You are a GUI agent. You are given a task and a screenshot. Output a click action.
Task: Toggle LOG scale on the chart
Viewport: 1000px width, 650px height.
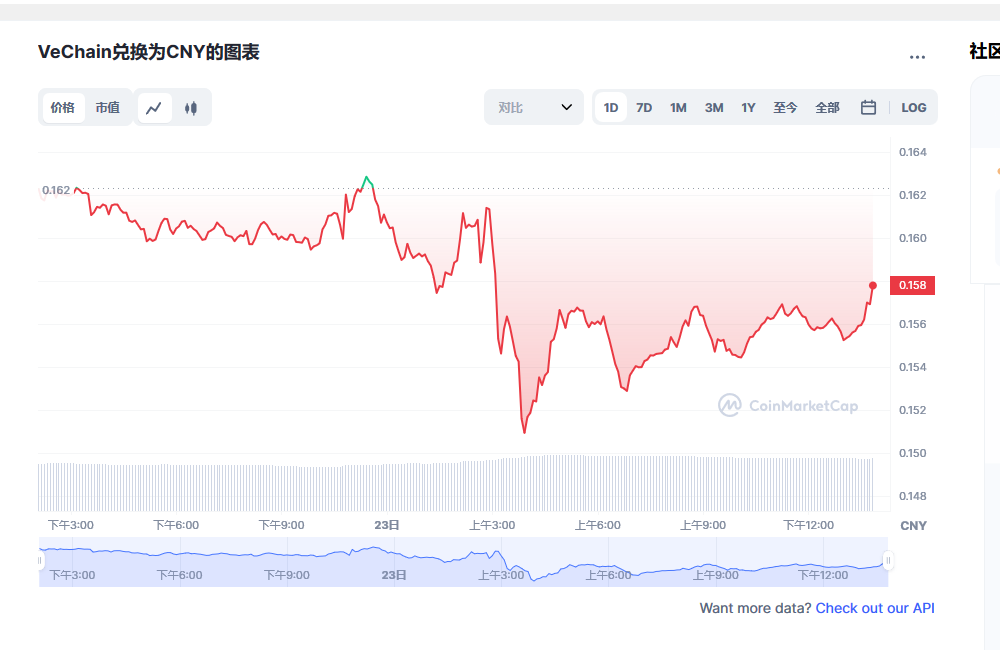[913, 107]
